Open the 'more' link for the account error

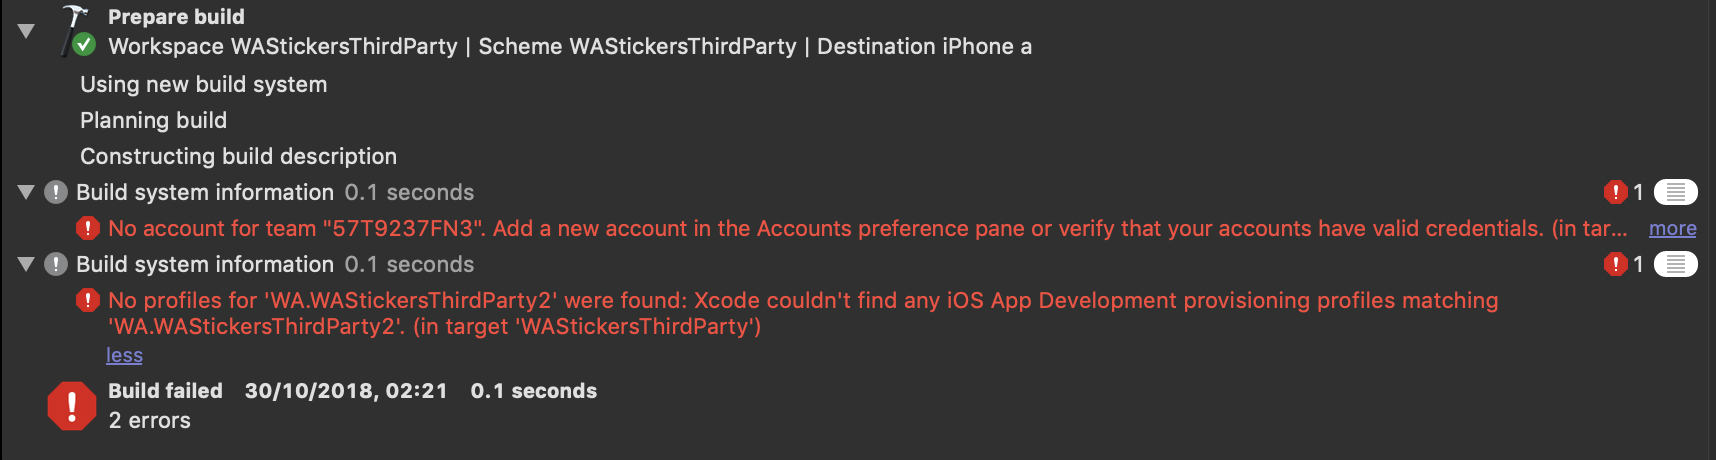pos(1673,228)
